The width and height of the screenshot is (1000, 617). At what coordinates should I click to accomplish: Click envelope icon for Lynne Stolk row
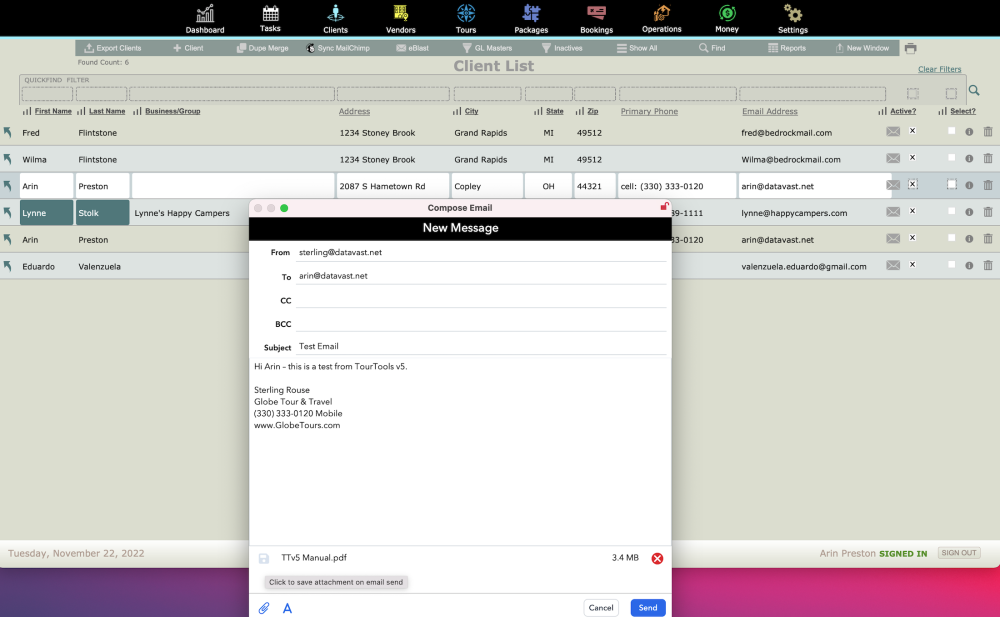click(893, 212)
